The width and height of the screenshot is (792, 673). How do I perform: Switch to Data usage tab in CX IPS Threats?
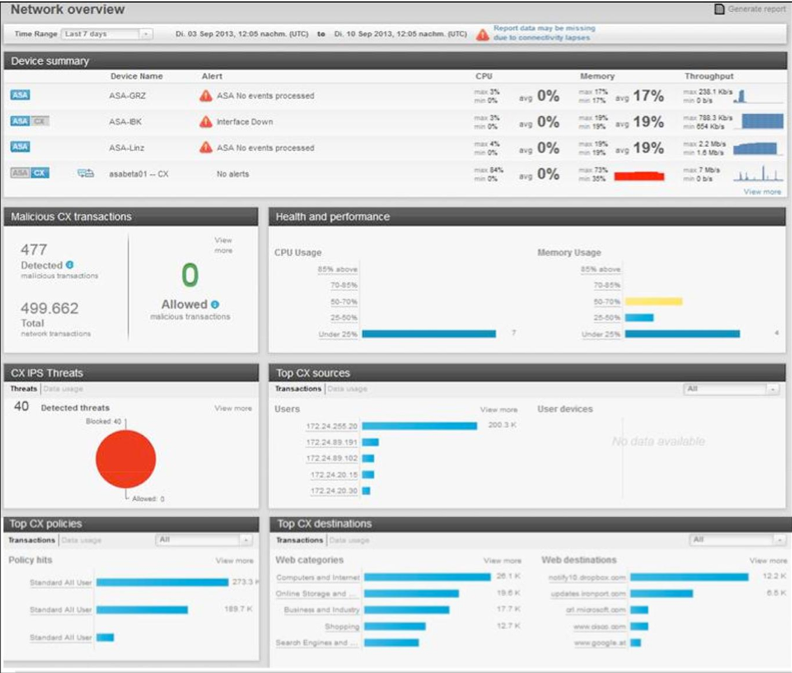click(x=62, y=389)
